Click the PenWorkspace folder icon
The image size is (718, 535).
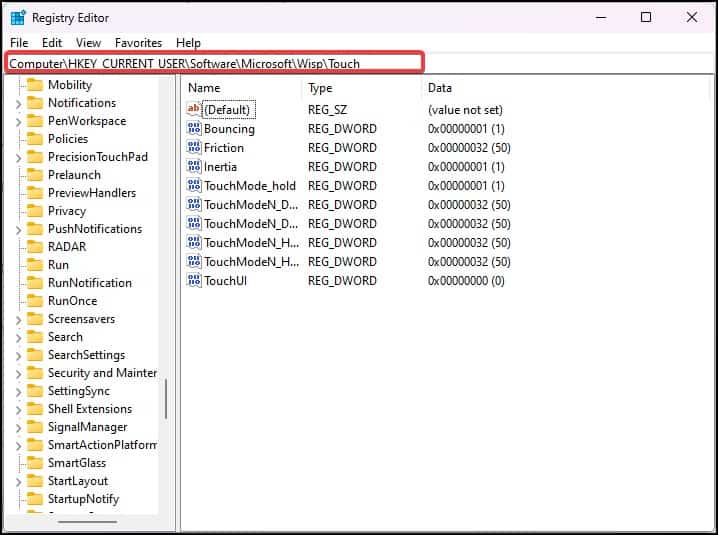[x=35, y=121]
